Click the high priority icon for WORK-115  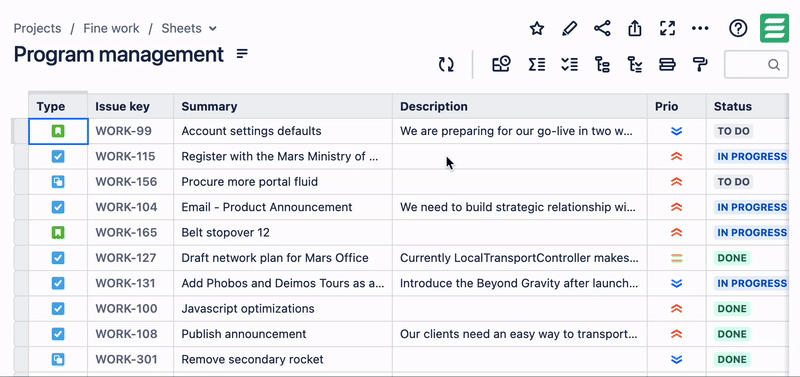pos(677,157)
